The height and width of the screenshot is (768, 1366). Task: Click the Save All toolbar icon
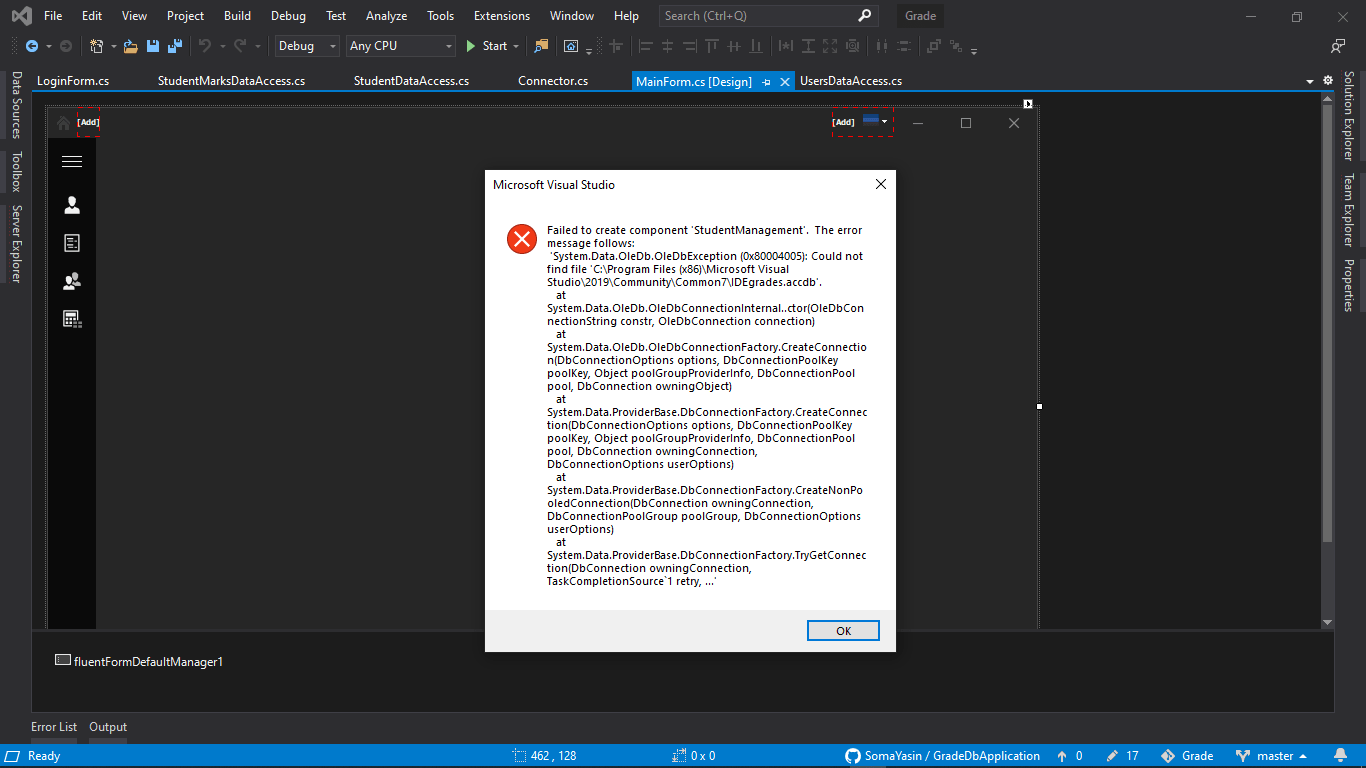coord(175,46)
